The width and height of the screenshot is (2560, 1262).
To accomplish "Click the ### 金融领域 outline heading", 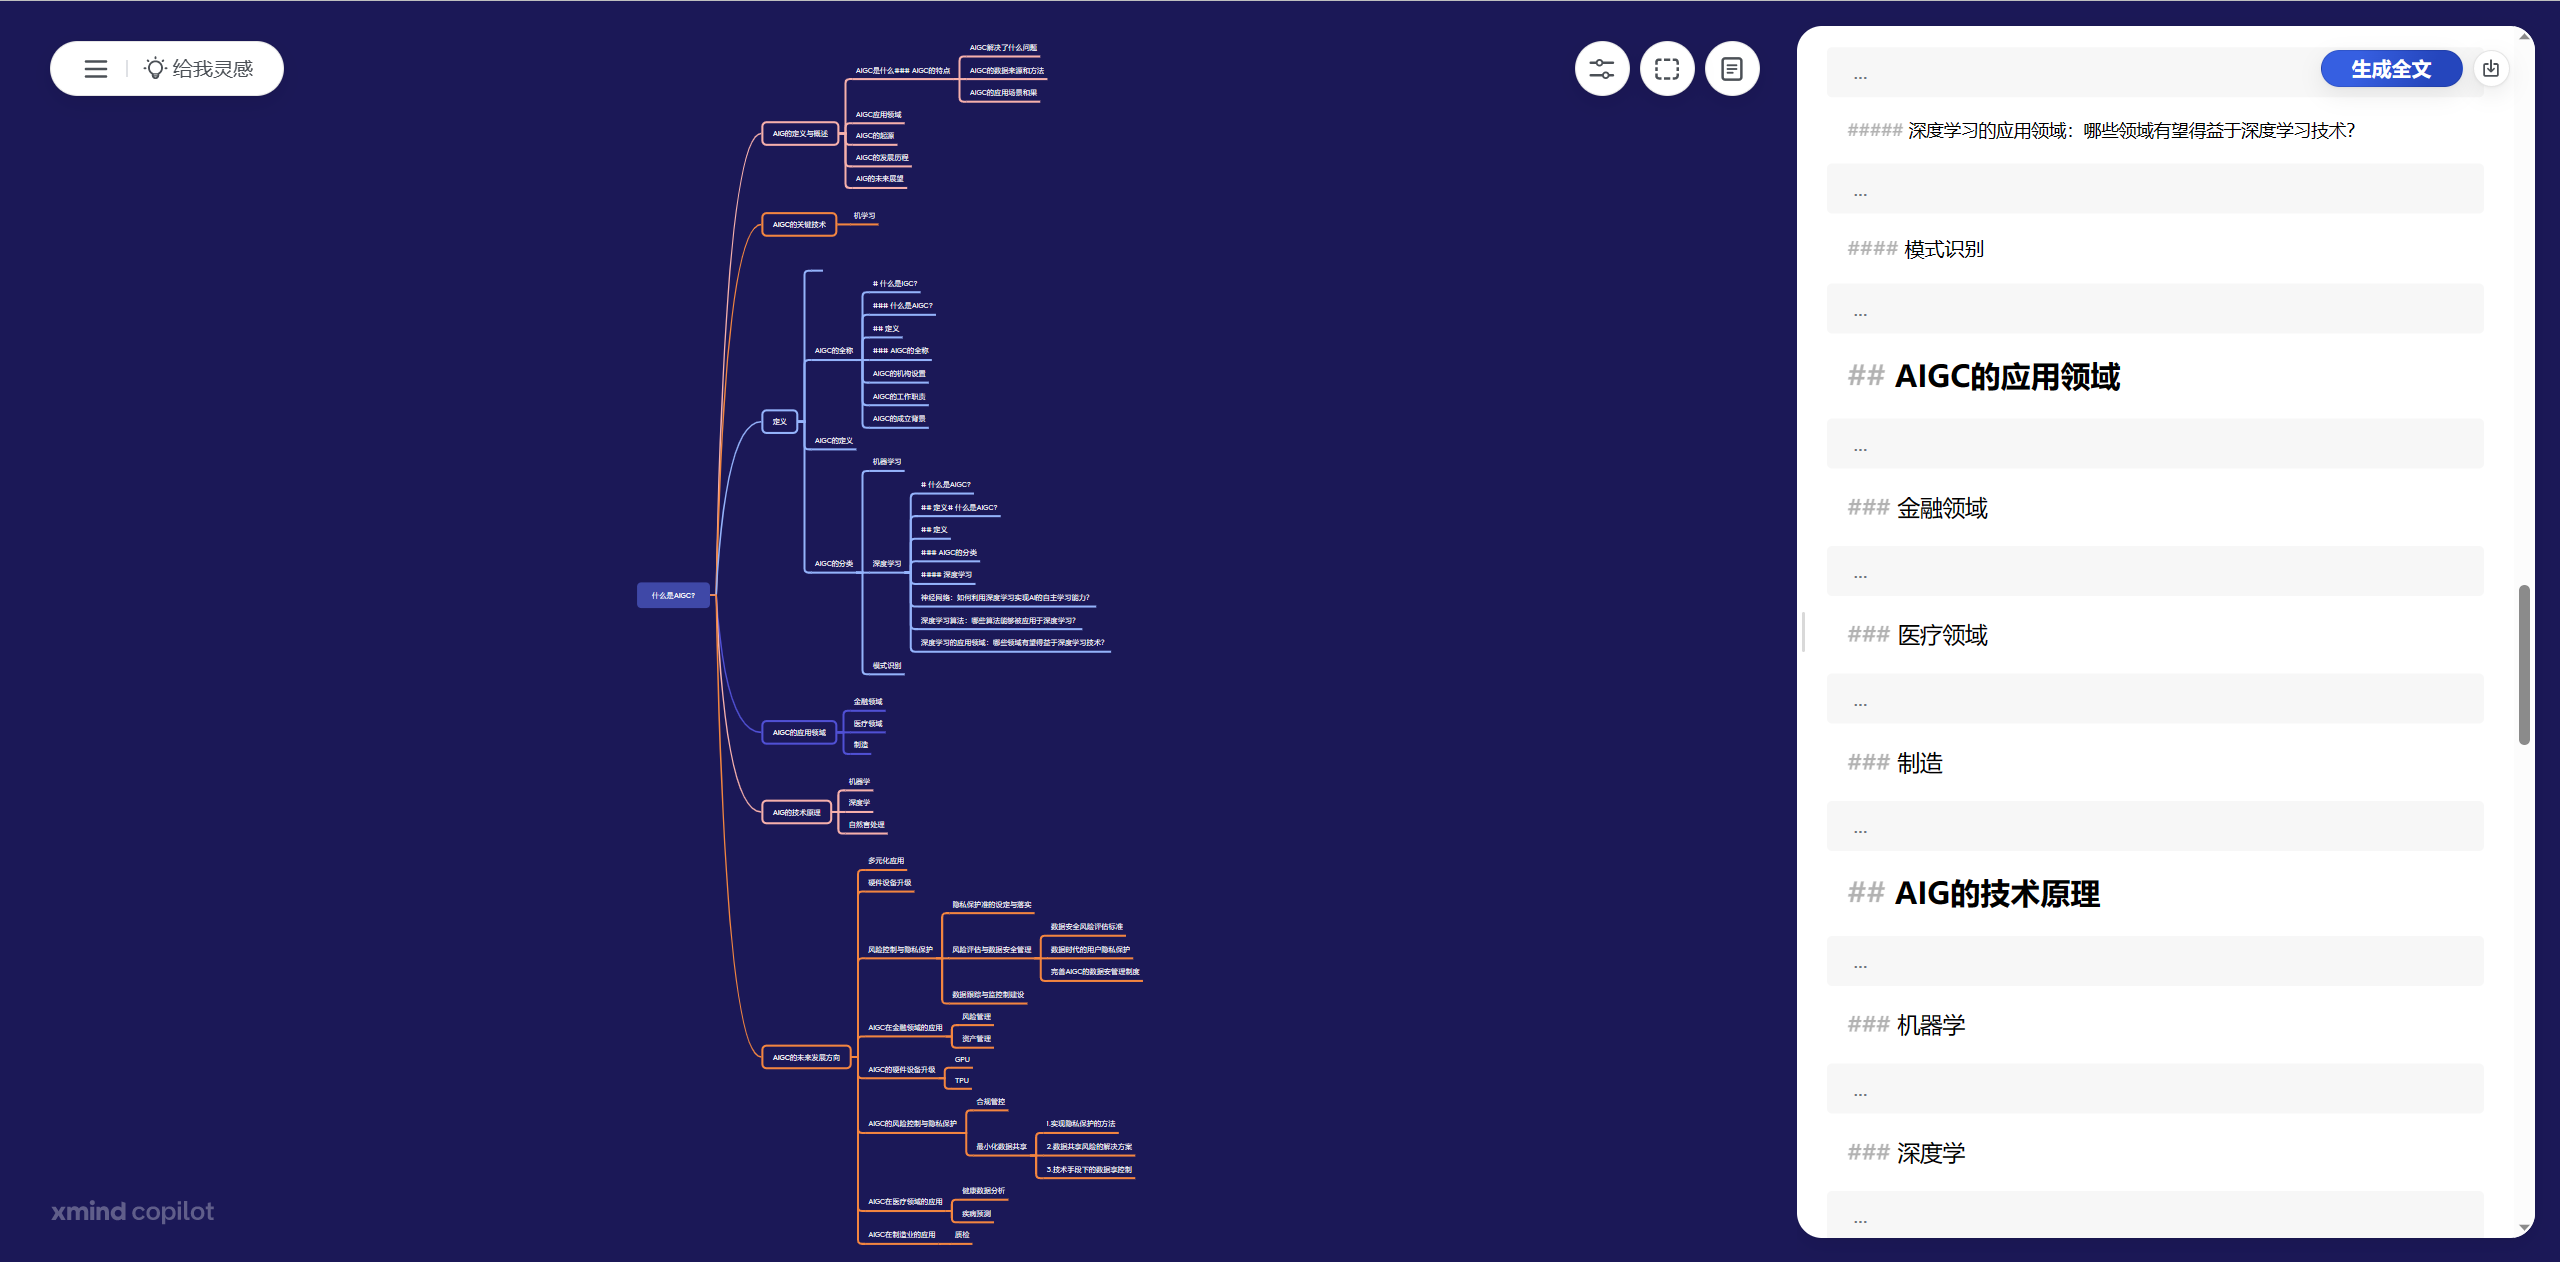I will click(1941, 509).
